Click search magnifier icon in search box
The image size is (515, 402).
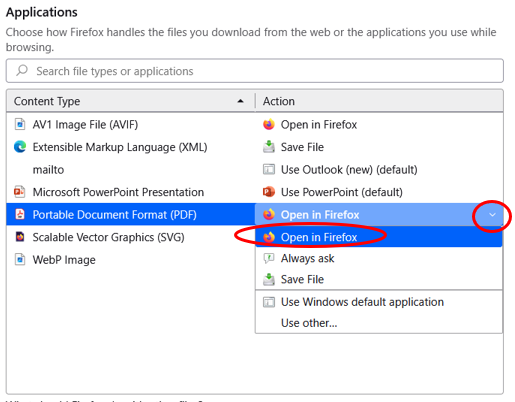(22, 70)
